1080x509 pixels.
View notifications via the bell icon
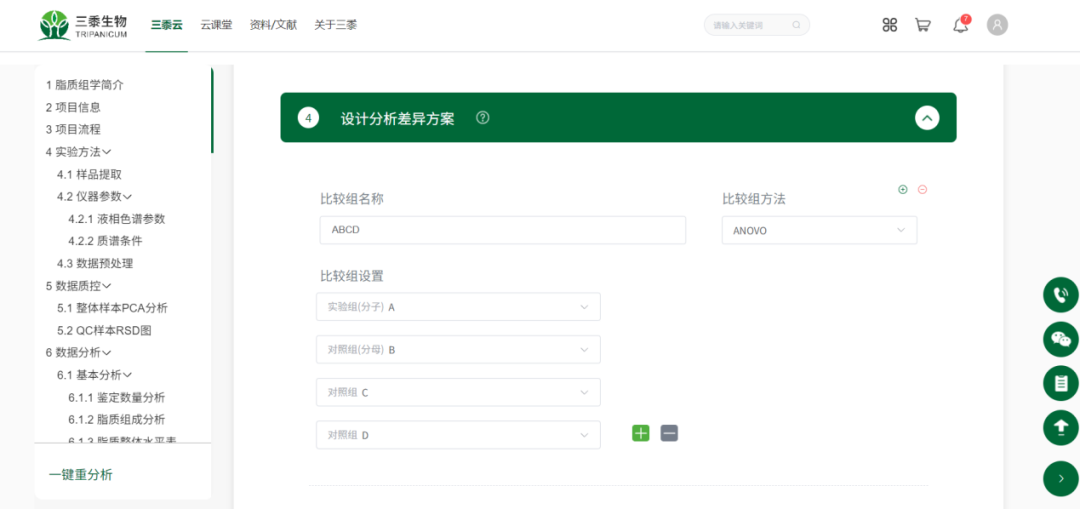[x=960, y=25]
